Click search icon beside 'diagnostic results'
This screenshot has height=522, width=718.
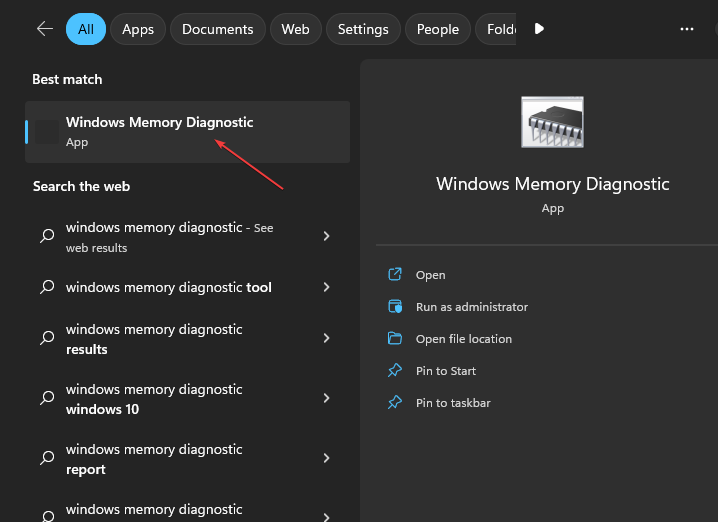point(47,338)
